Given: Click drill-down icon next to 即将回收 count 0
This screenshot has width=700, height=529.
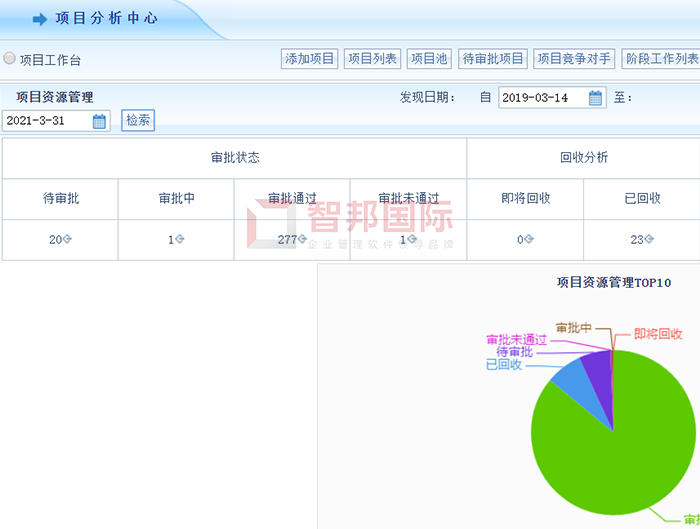Looking at the screenshot, I should pos(529,239).
